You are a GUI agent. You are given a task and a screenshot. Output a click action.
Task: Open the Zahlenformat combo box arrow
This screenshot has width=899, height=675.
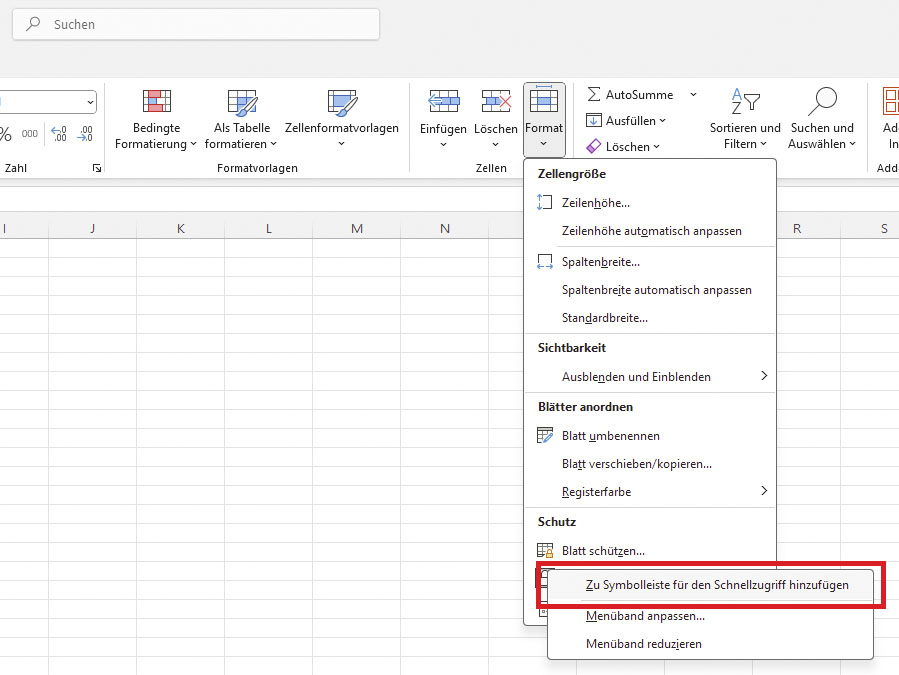(x=90, y=102)
